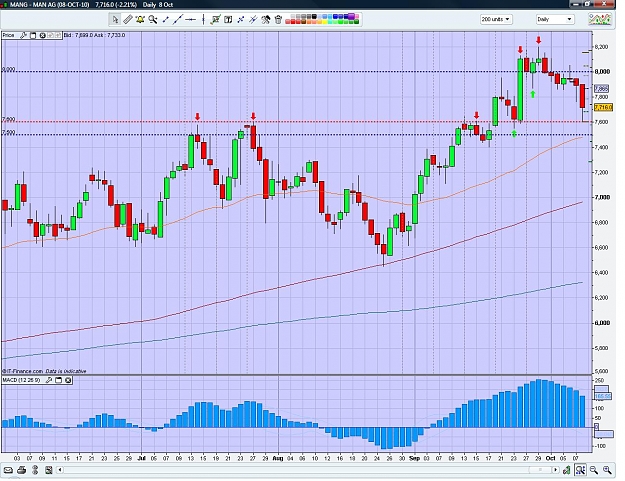The height and width of the screenshot is (481, 625).
Task: Click the Sep label on date axis
Action: coord(414,458)
